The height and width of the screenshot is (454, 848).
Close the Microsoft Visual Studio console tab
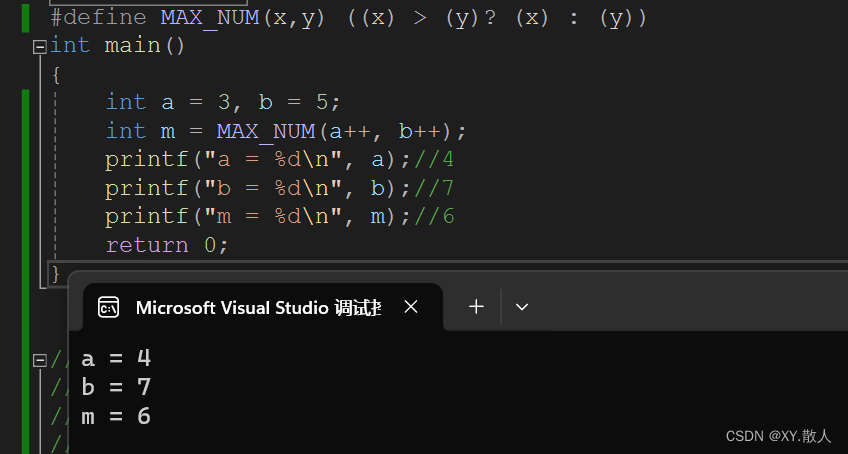click(x=410, y=307)
